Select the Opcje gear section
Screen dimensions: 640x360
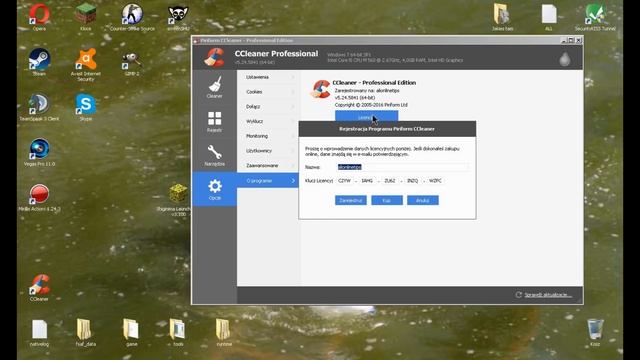point(214,189)
